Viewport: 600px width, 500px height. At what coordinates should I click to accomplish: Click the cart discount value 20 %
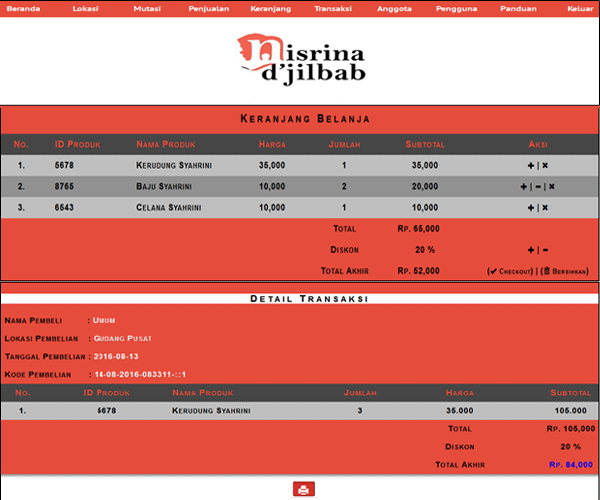pyautogui.click(x=425, y=250)
